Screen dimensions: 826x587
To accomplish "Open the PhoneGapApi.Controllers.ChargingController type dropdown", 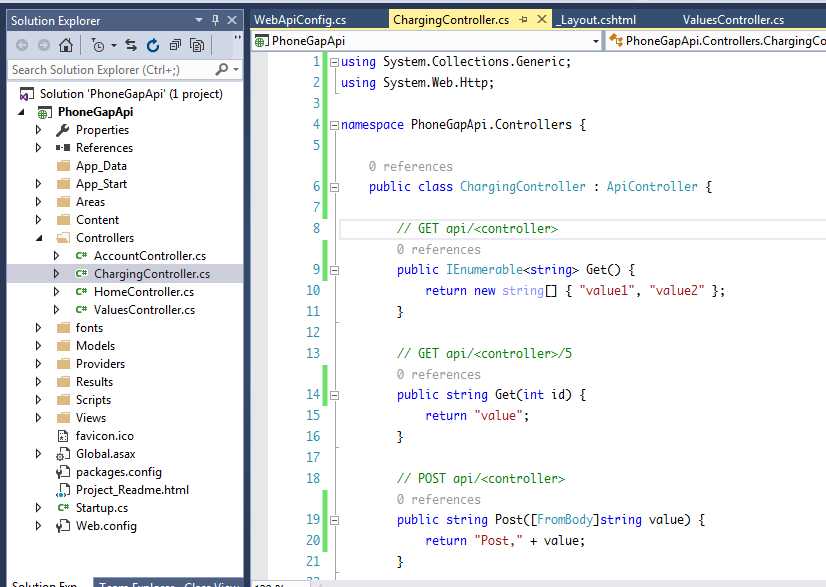I will click(716, 41).
